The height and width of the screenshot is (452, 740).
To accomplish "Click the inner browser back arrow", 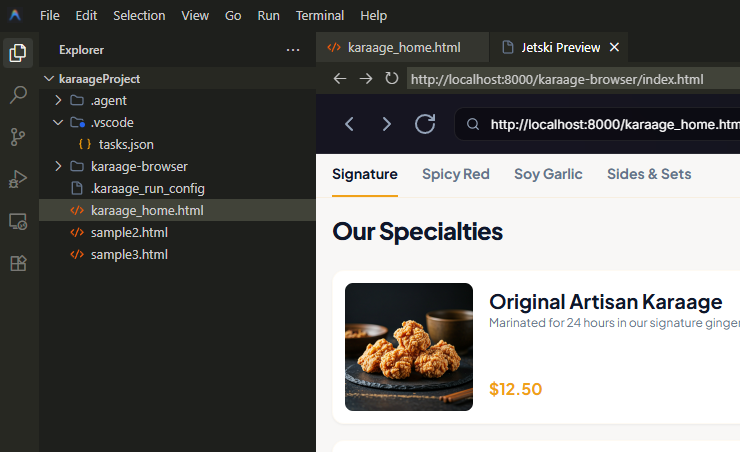I will pos(349,124).
